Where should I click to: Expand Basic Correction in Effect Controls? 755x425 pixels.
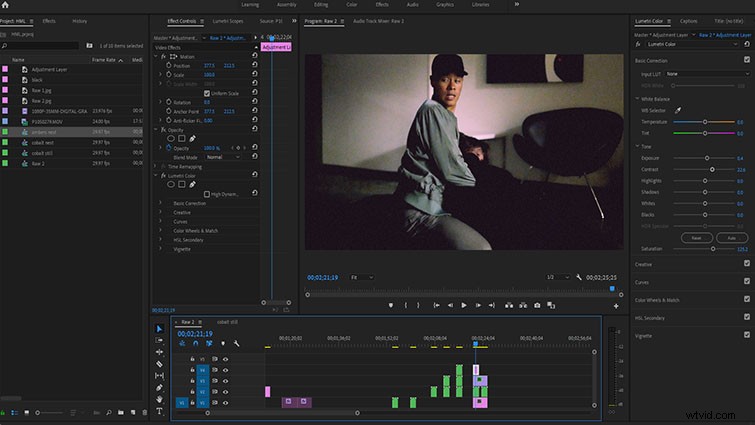161,203
